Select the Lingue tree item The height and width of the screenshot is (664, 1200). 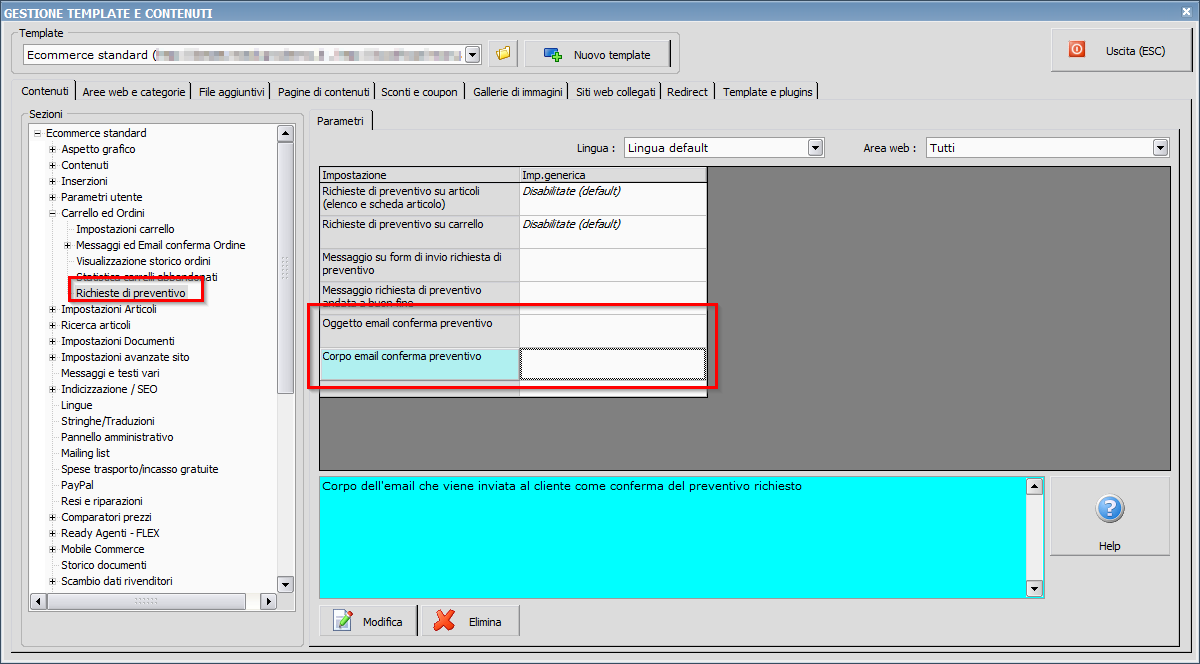point(76,405)
